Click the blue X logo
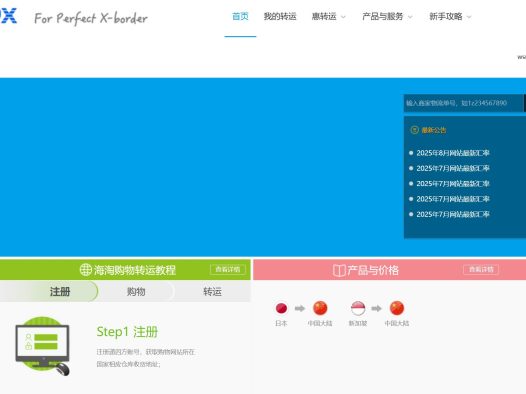 click(x=8, y=16)
